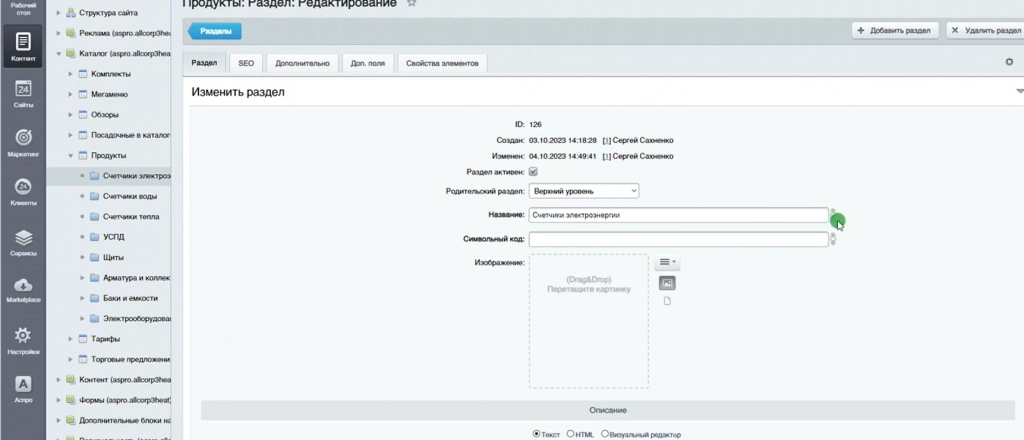Open Родительский раздел dropdown
This screenshot has height=440, width=1024.
tap(584, 191)
